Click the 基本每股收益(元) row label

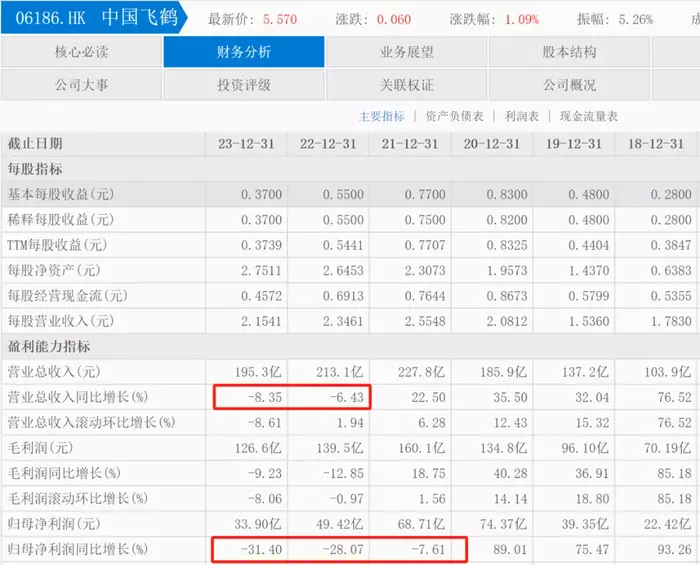pos(61,194)
